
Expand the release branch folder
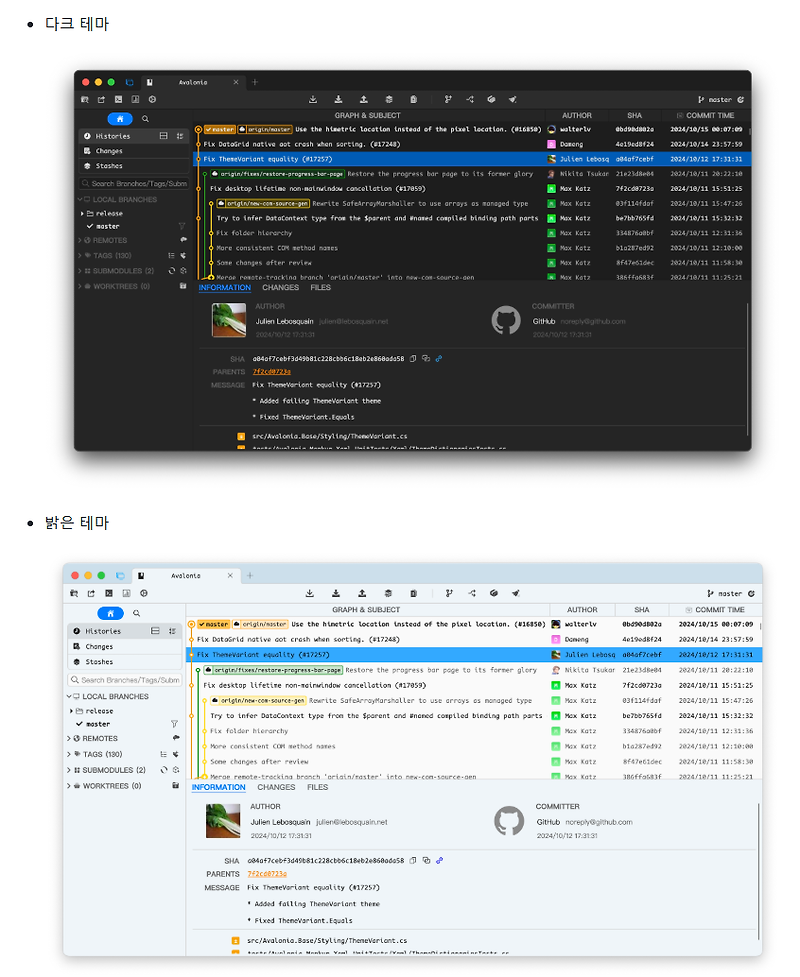[x=82, y=213]
